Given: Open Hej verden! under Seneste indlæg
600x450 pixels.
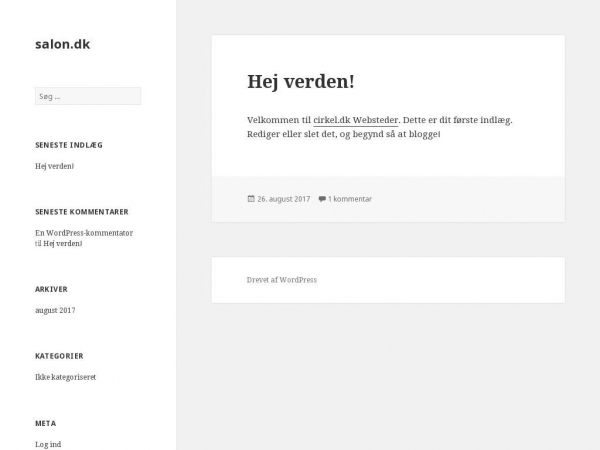Looking at the screenshot, I should point(55,166).
